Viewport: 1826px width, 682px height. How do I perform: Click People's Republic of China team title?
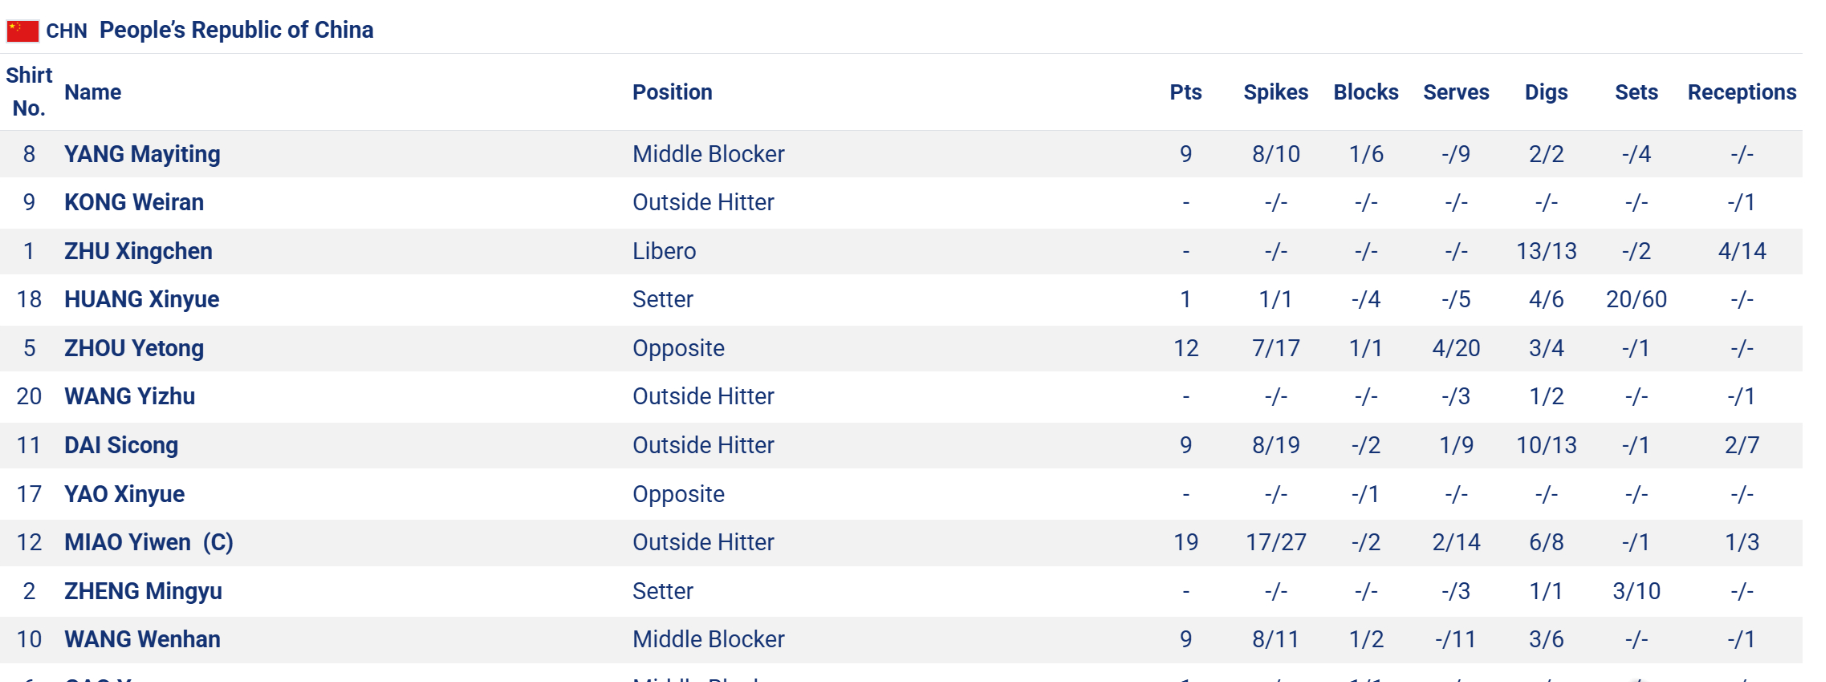click(236, 30)
